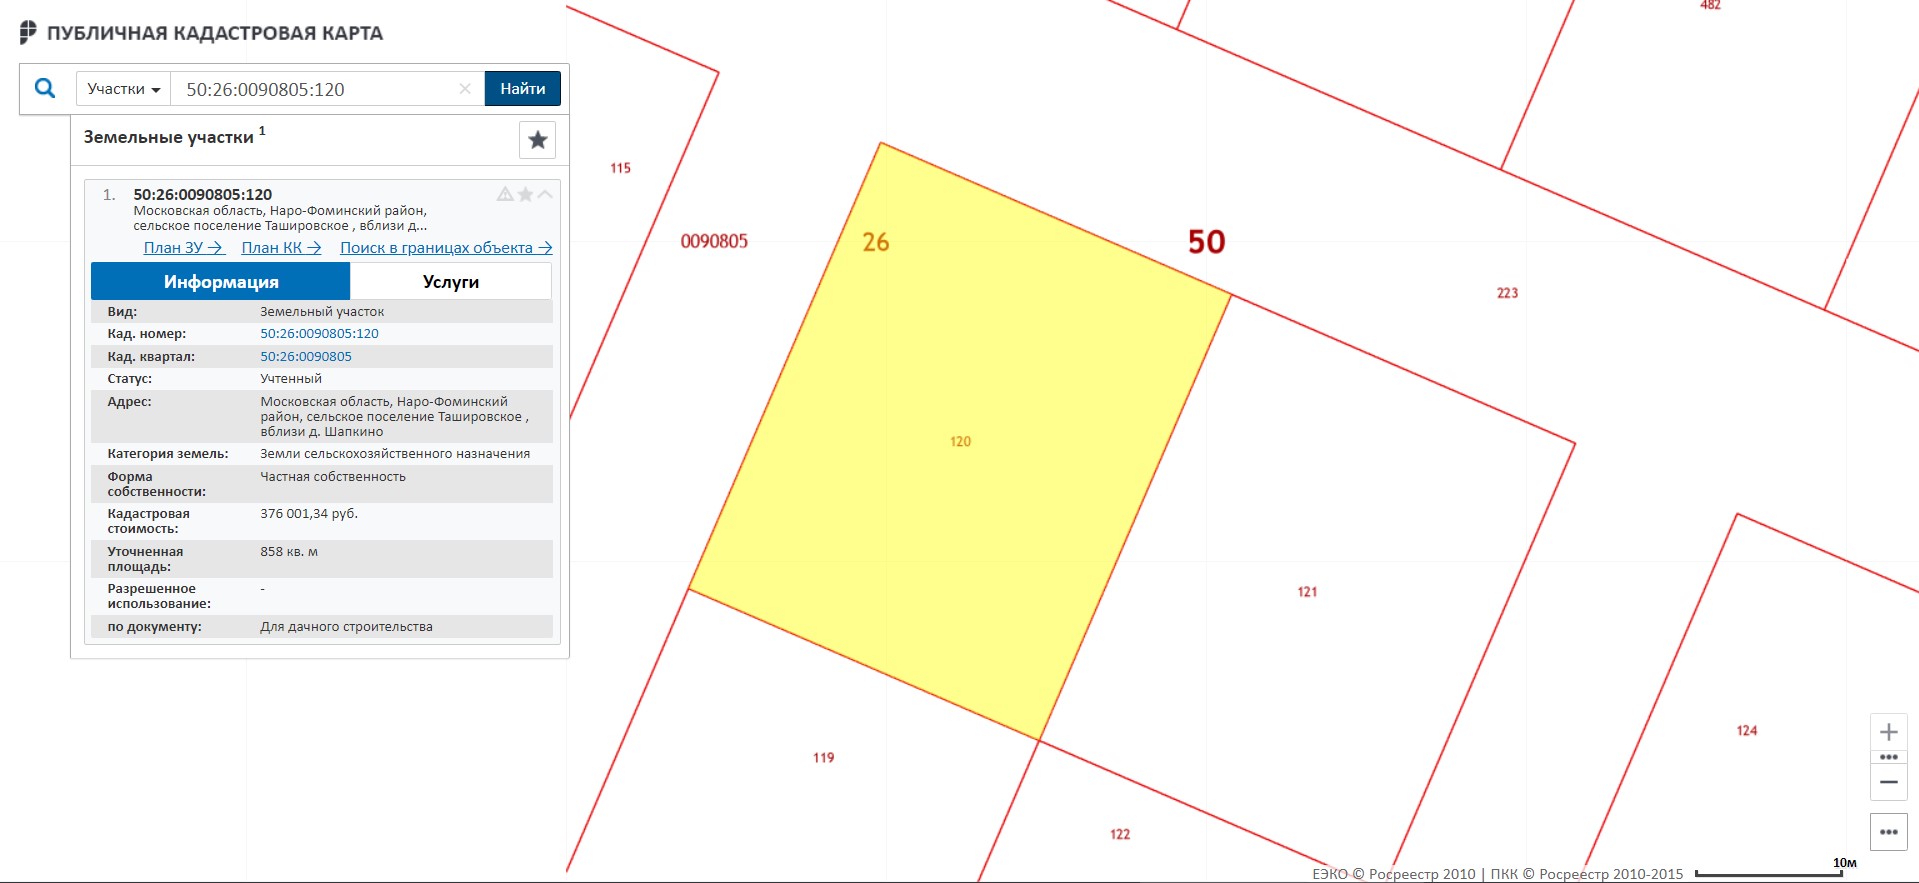Zoom in the map with plus button
Screen dimensions: 1919x883
1888,732
